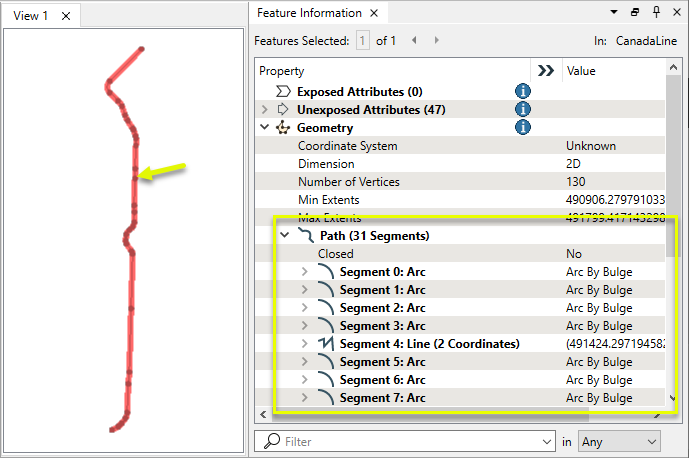Click the Unexposed Attributes info icon
This screenshot has height=458, width=689.
click(522, 110)
